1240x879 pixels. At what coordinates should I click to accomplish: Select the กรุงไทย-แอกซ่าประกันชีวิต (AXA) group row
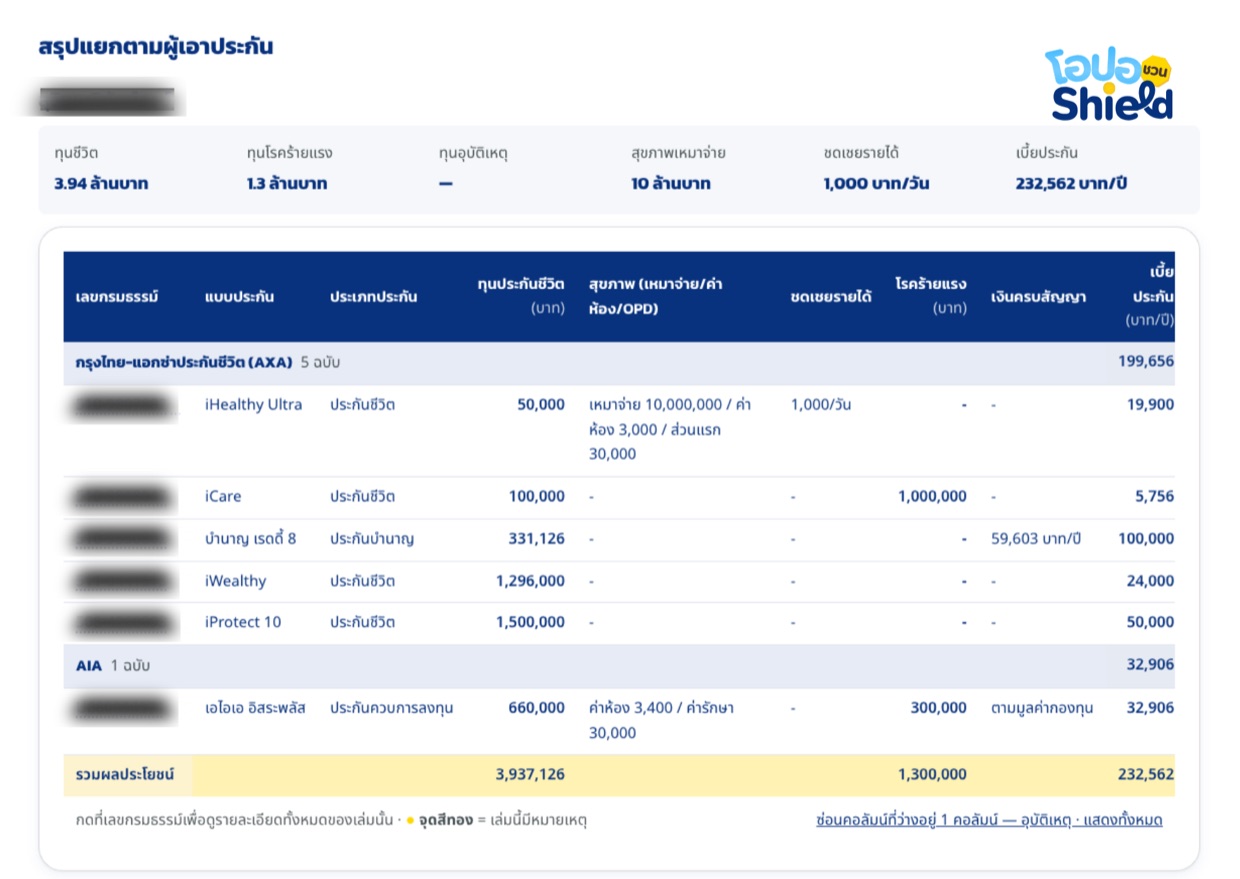[x=619, y=362]
